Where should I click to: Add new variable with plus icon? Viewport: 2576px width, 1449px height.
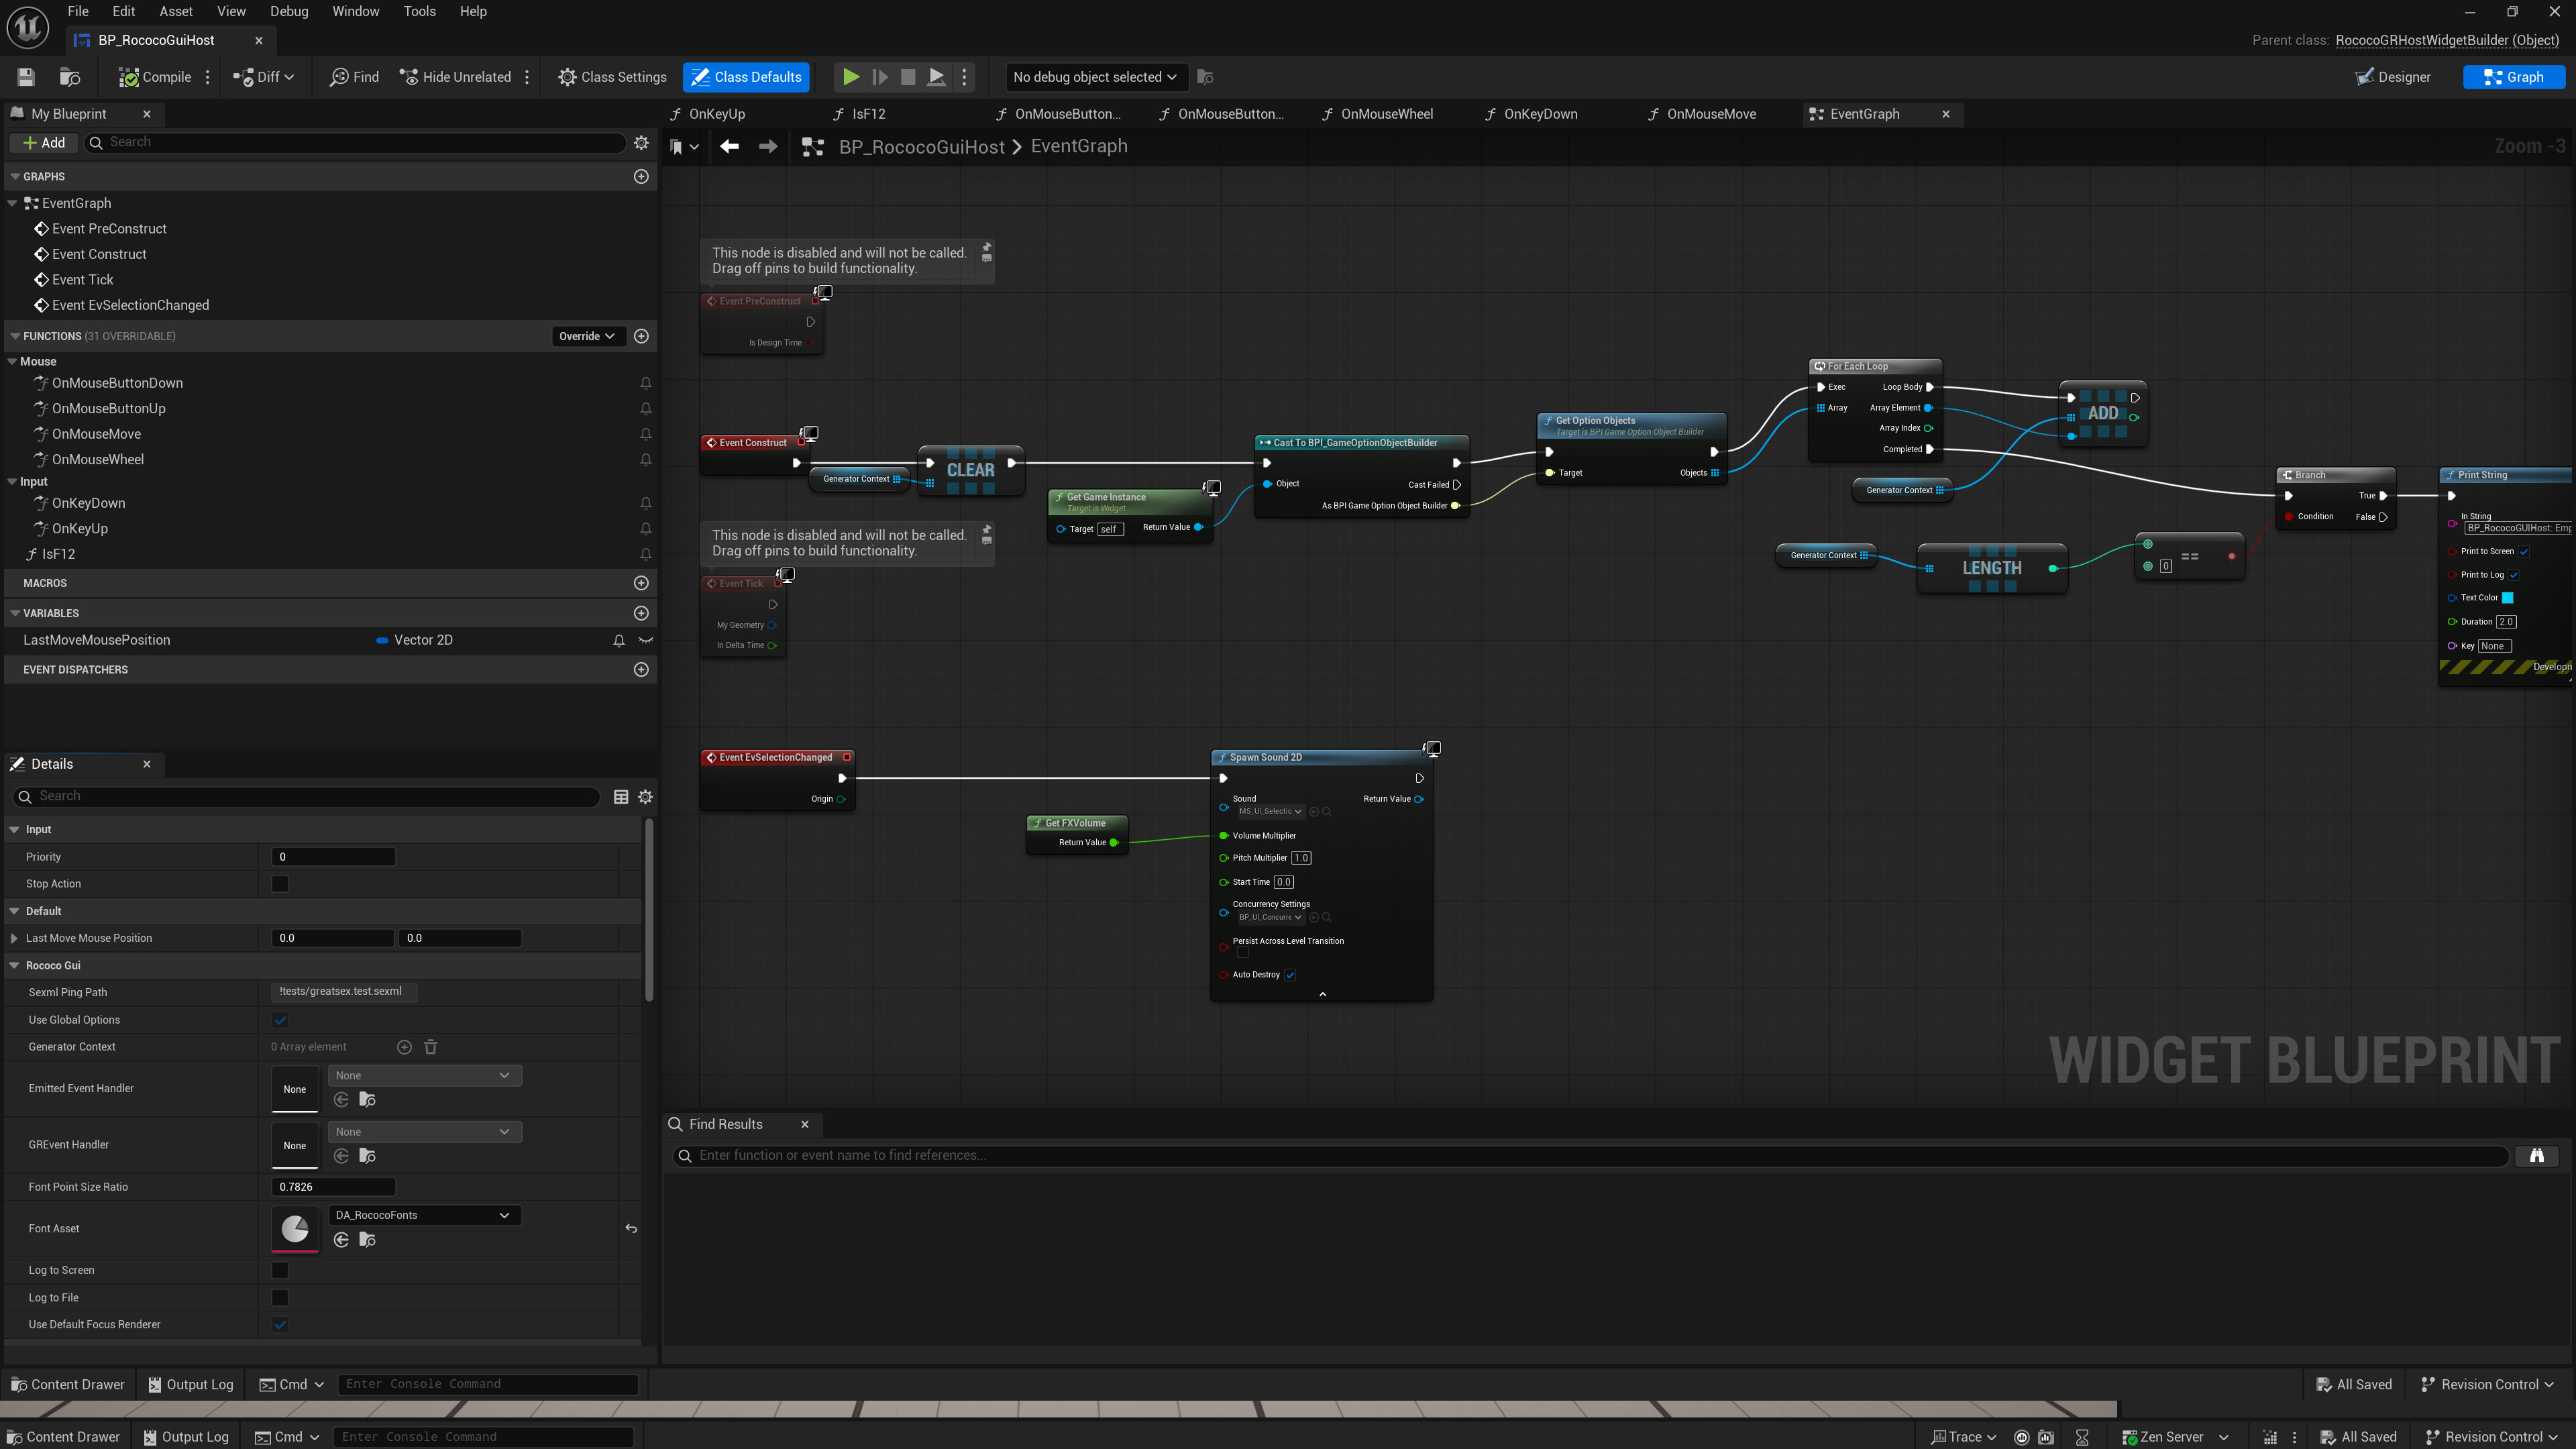click(641, 613)
